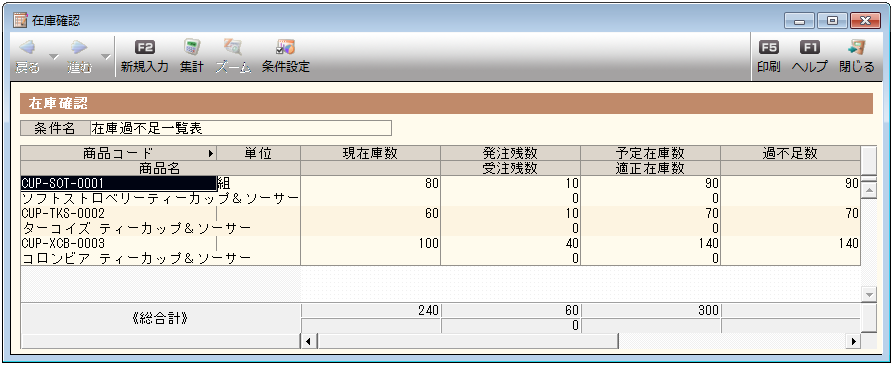Click the 進む forward arrow icon

pyautogui.click(x=79, y=47)
